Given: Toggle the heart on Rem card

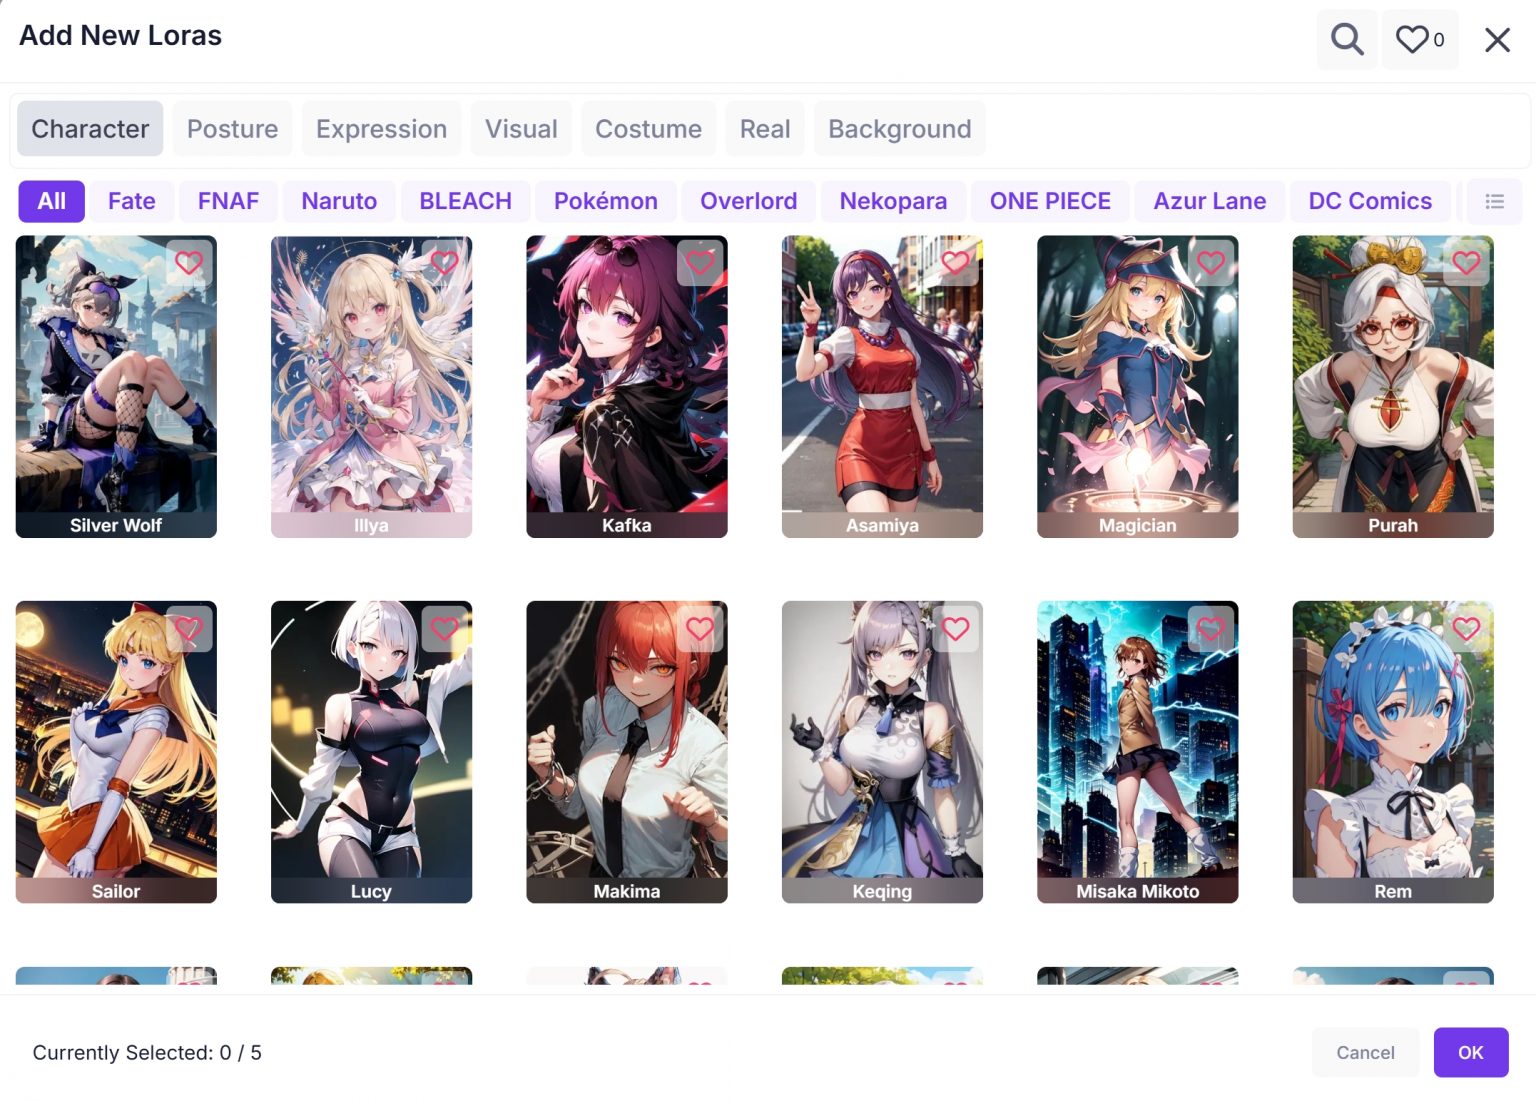Looking at the screenshot, I should coord(1466,629).
